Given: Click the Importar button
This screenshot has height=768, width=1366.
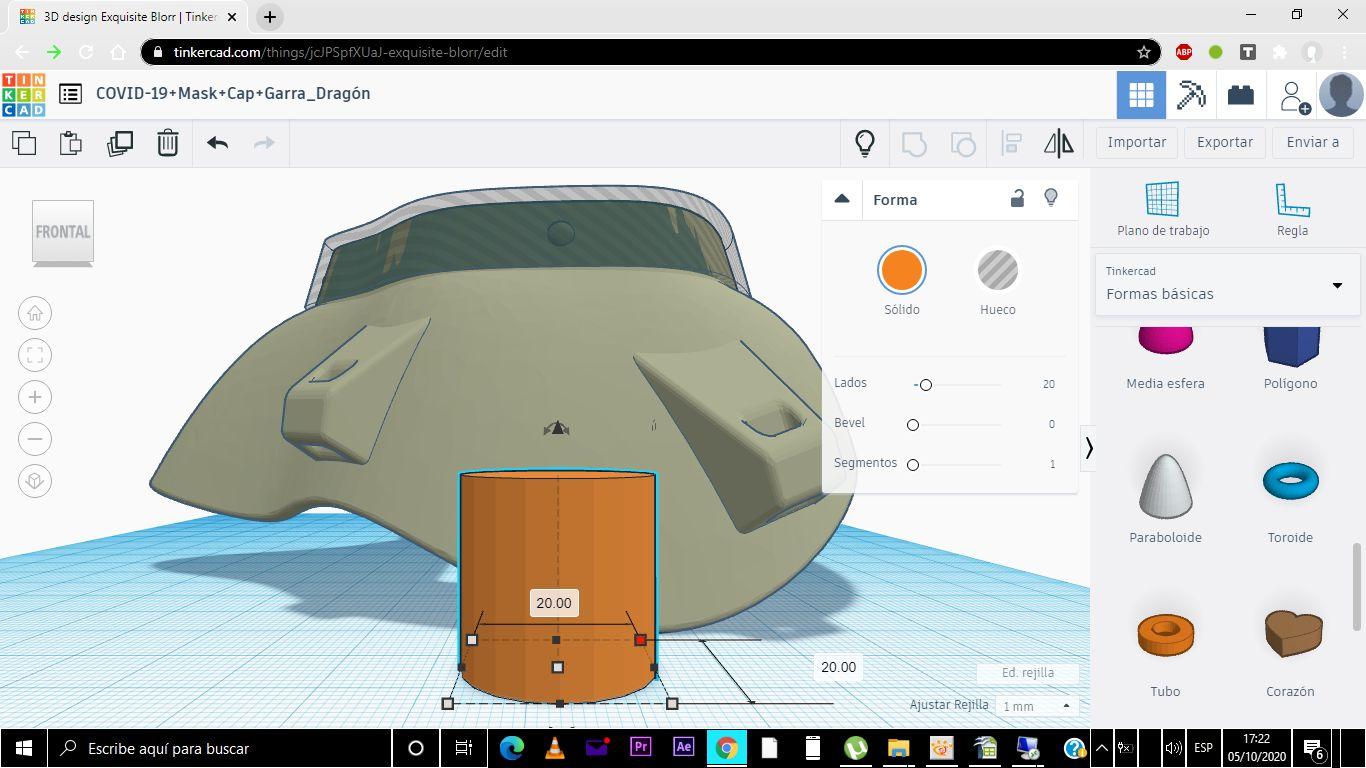Looking at the screenshot, I should pos(1137,142).
